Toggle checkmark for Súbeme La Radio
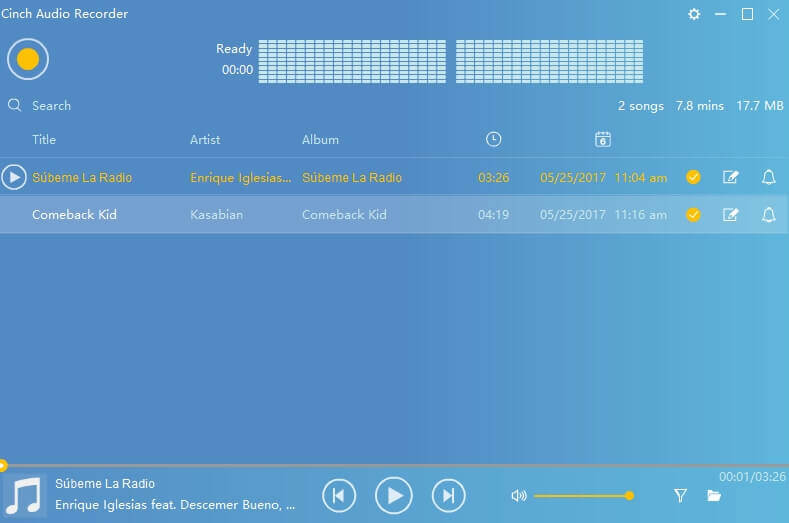The width and height of the screenshot is (789, 523). (693, 177)
